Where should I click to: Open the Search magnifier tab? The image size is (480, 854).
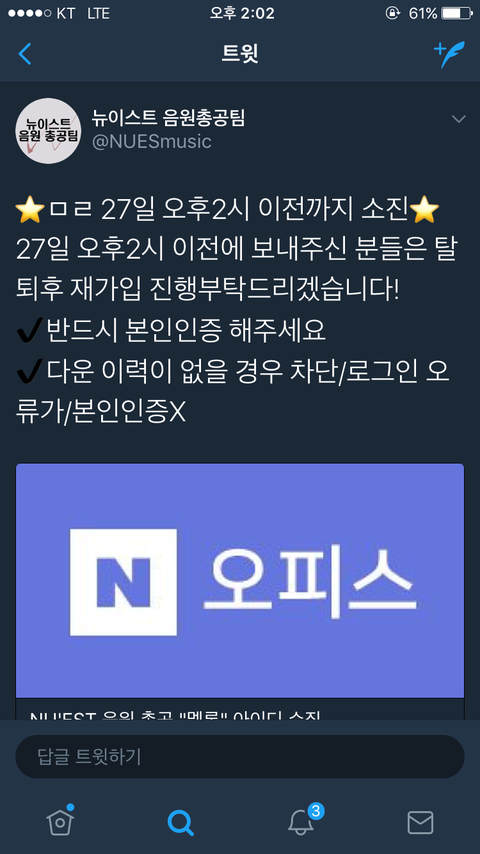tap(180, 822)
